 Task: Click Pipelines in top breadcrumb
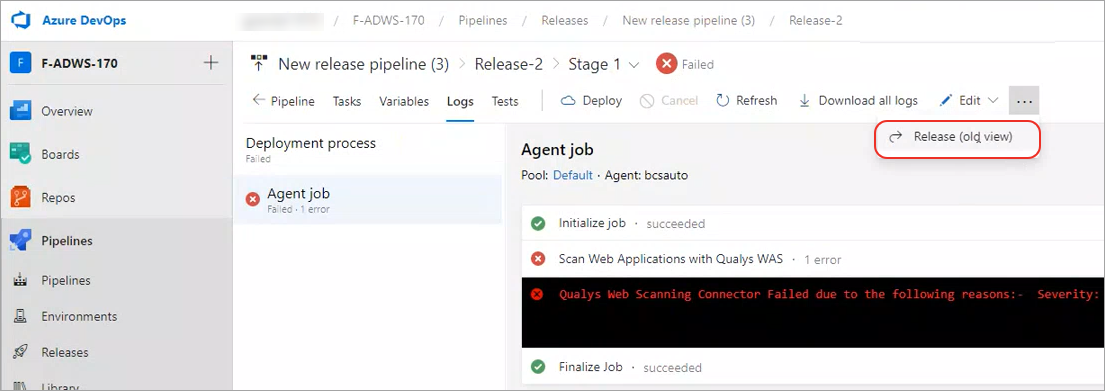click(x=483, y=20)
